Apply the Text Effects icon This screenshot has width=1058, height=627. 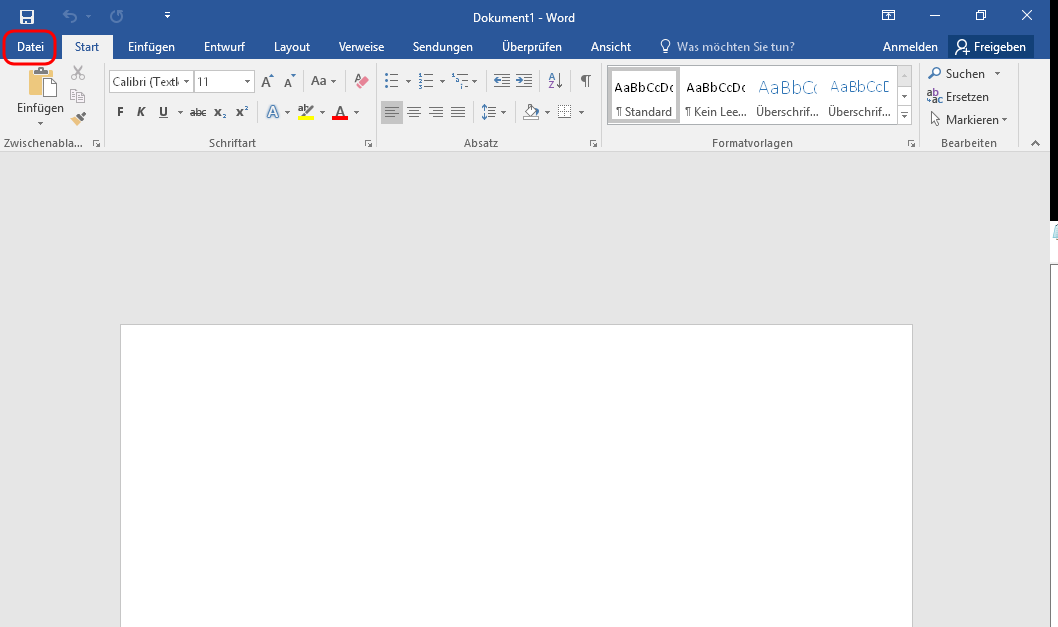tap(272, 112)
